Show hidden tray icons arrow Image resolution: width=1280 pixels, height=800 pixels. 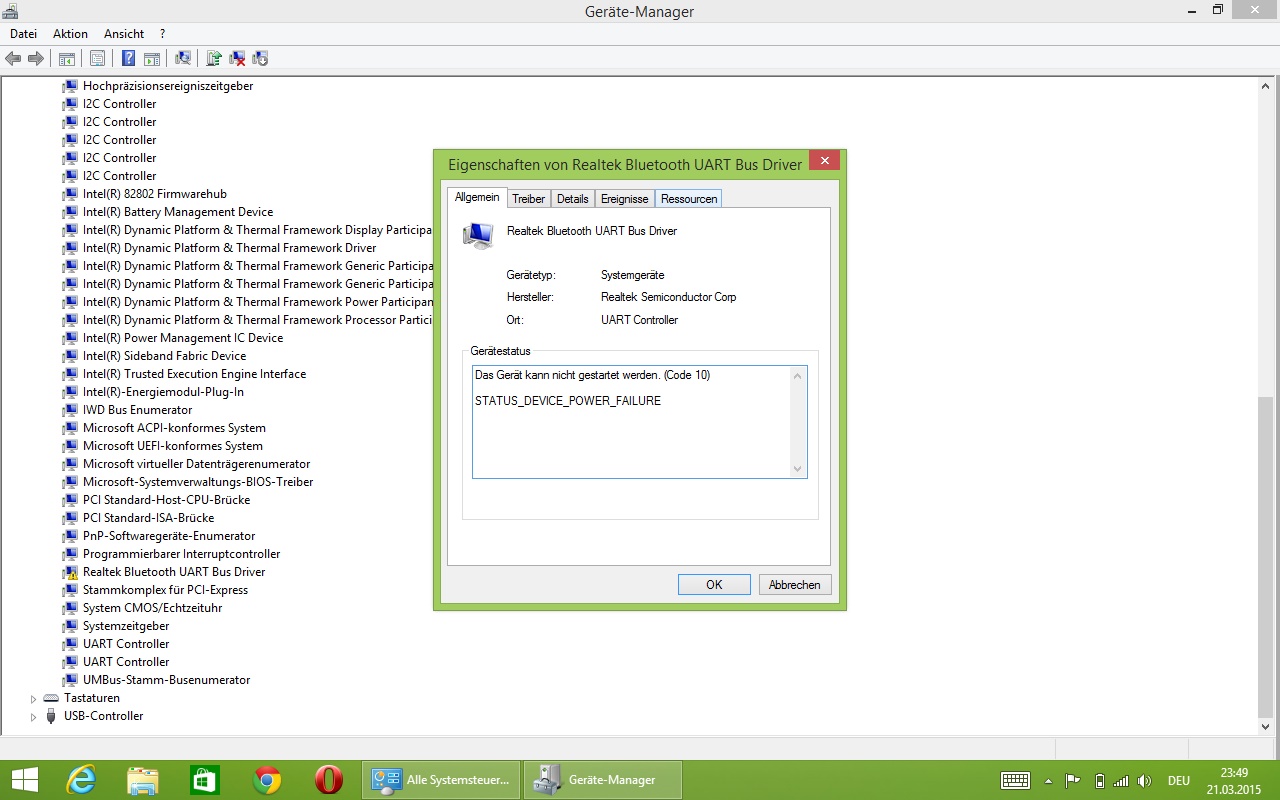click(x=1048, y=781)
